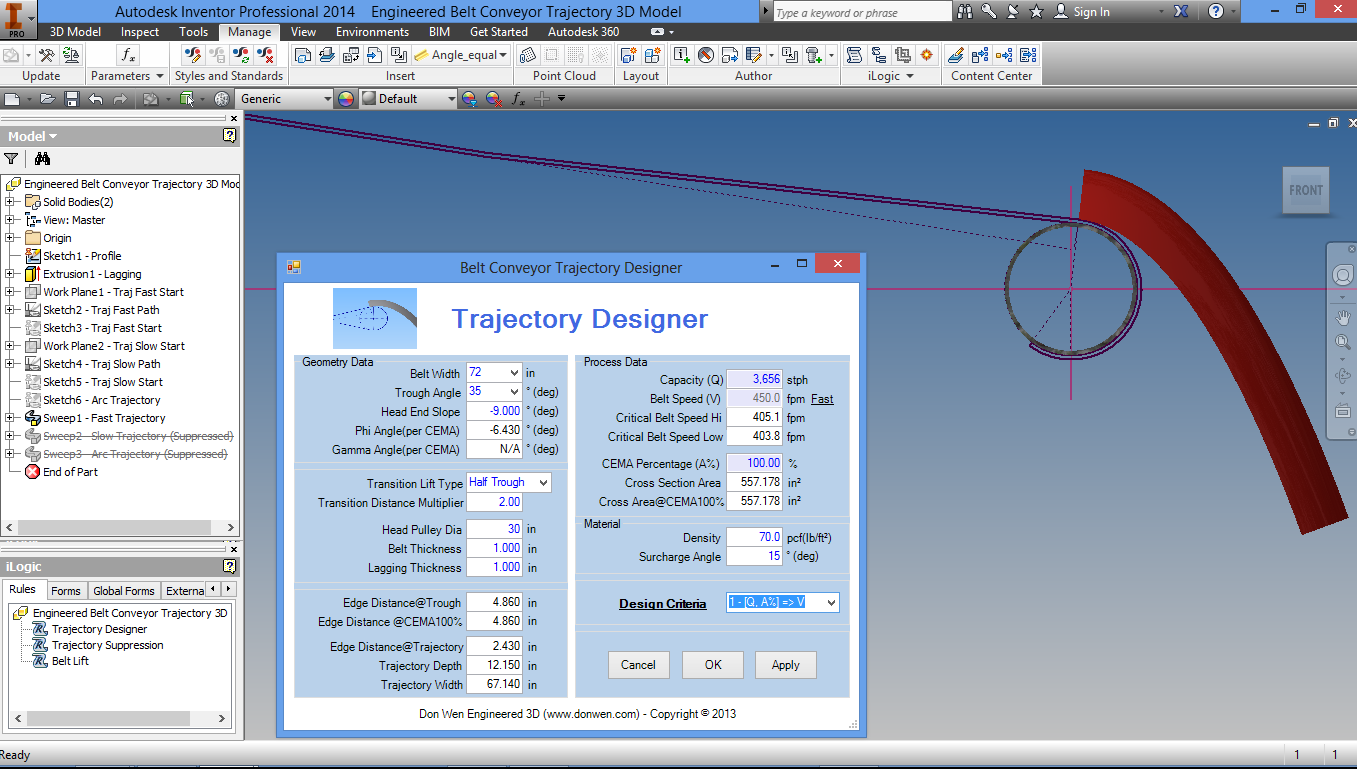Click the Import icon in Insert panel

[374, 55]
